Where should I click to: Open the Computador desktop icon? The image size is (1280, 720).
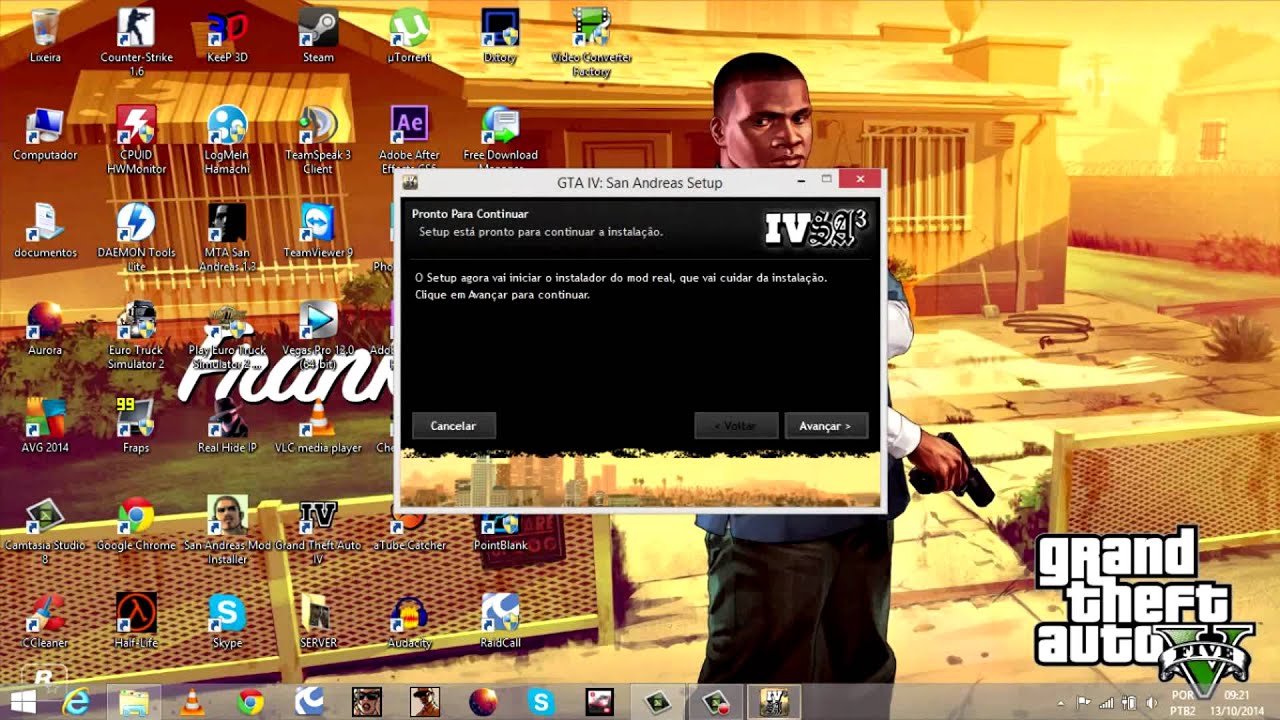45,134
